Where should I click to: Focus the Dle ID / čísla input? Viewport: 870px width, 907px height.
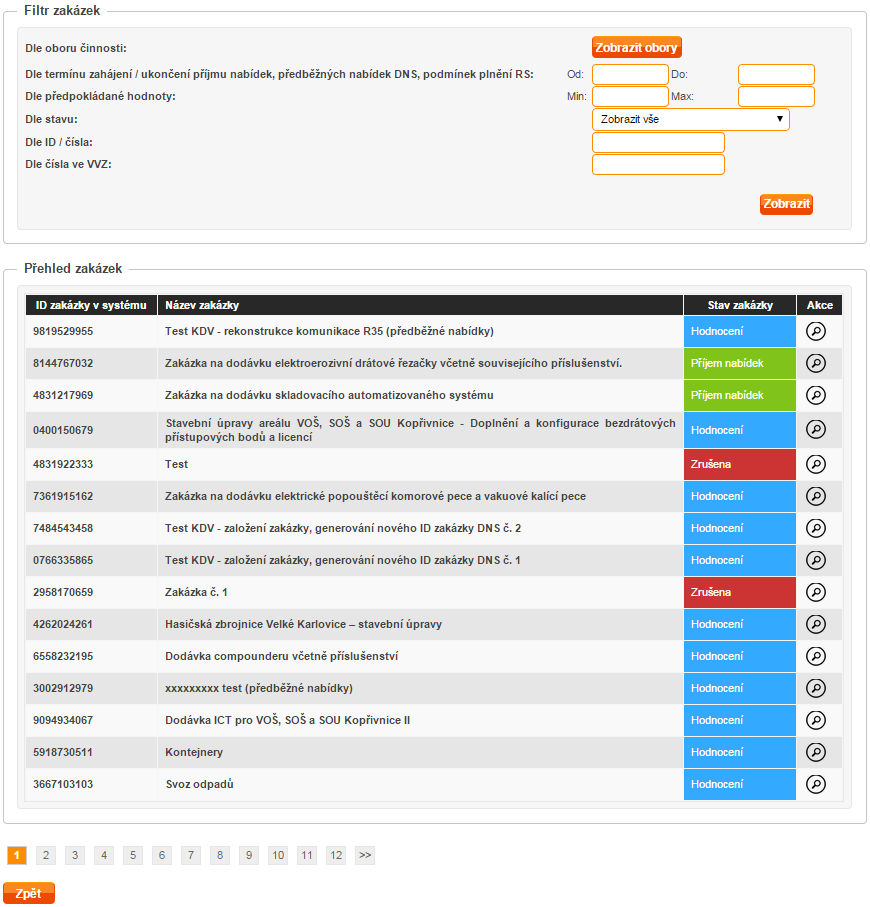pos(658,142)
